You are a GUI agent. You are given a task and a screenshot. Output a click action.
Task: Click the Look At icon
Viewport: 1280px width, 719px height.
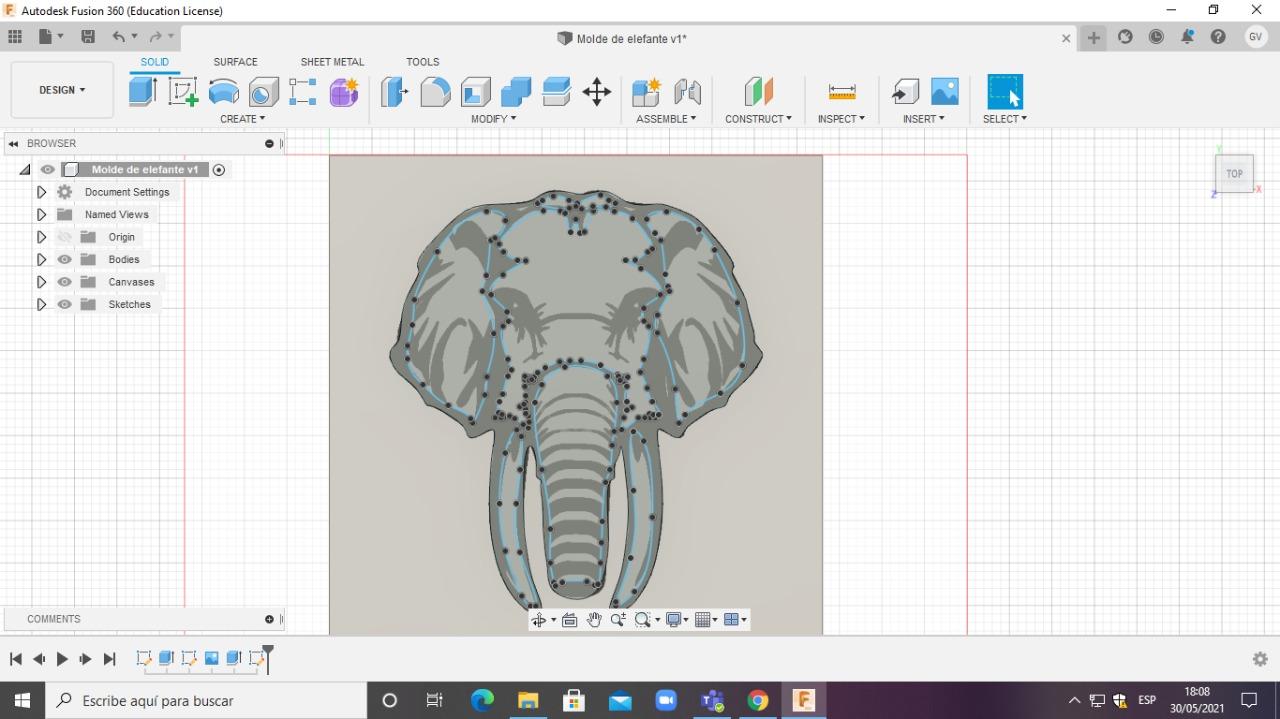(570, 620)
